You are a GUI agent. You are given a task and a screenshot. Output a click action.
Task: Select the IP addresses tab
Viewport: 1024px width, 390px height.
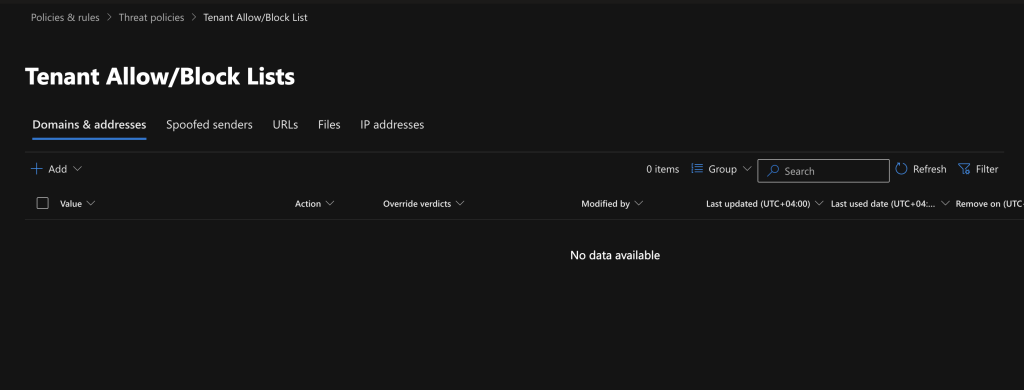click(392, 125)
